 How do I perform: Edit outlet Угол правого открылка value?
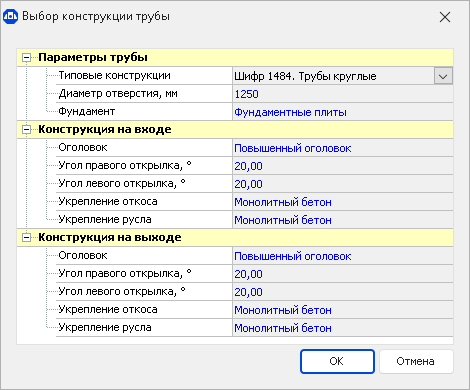click(x=343, y=274)
